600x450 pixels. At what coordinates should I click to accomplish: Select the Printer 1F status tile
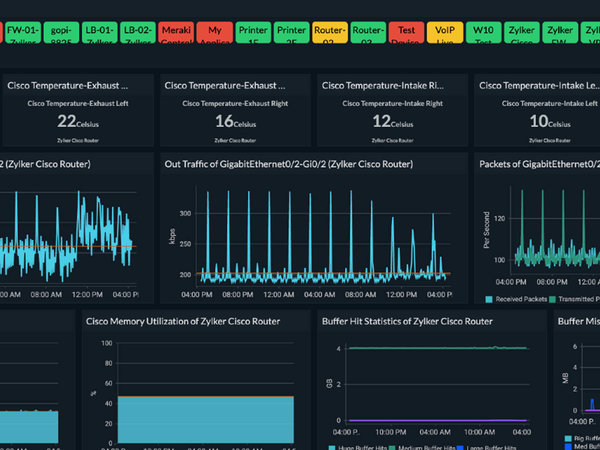253,33
